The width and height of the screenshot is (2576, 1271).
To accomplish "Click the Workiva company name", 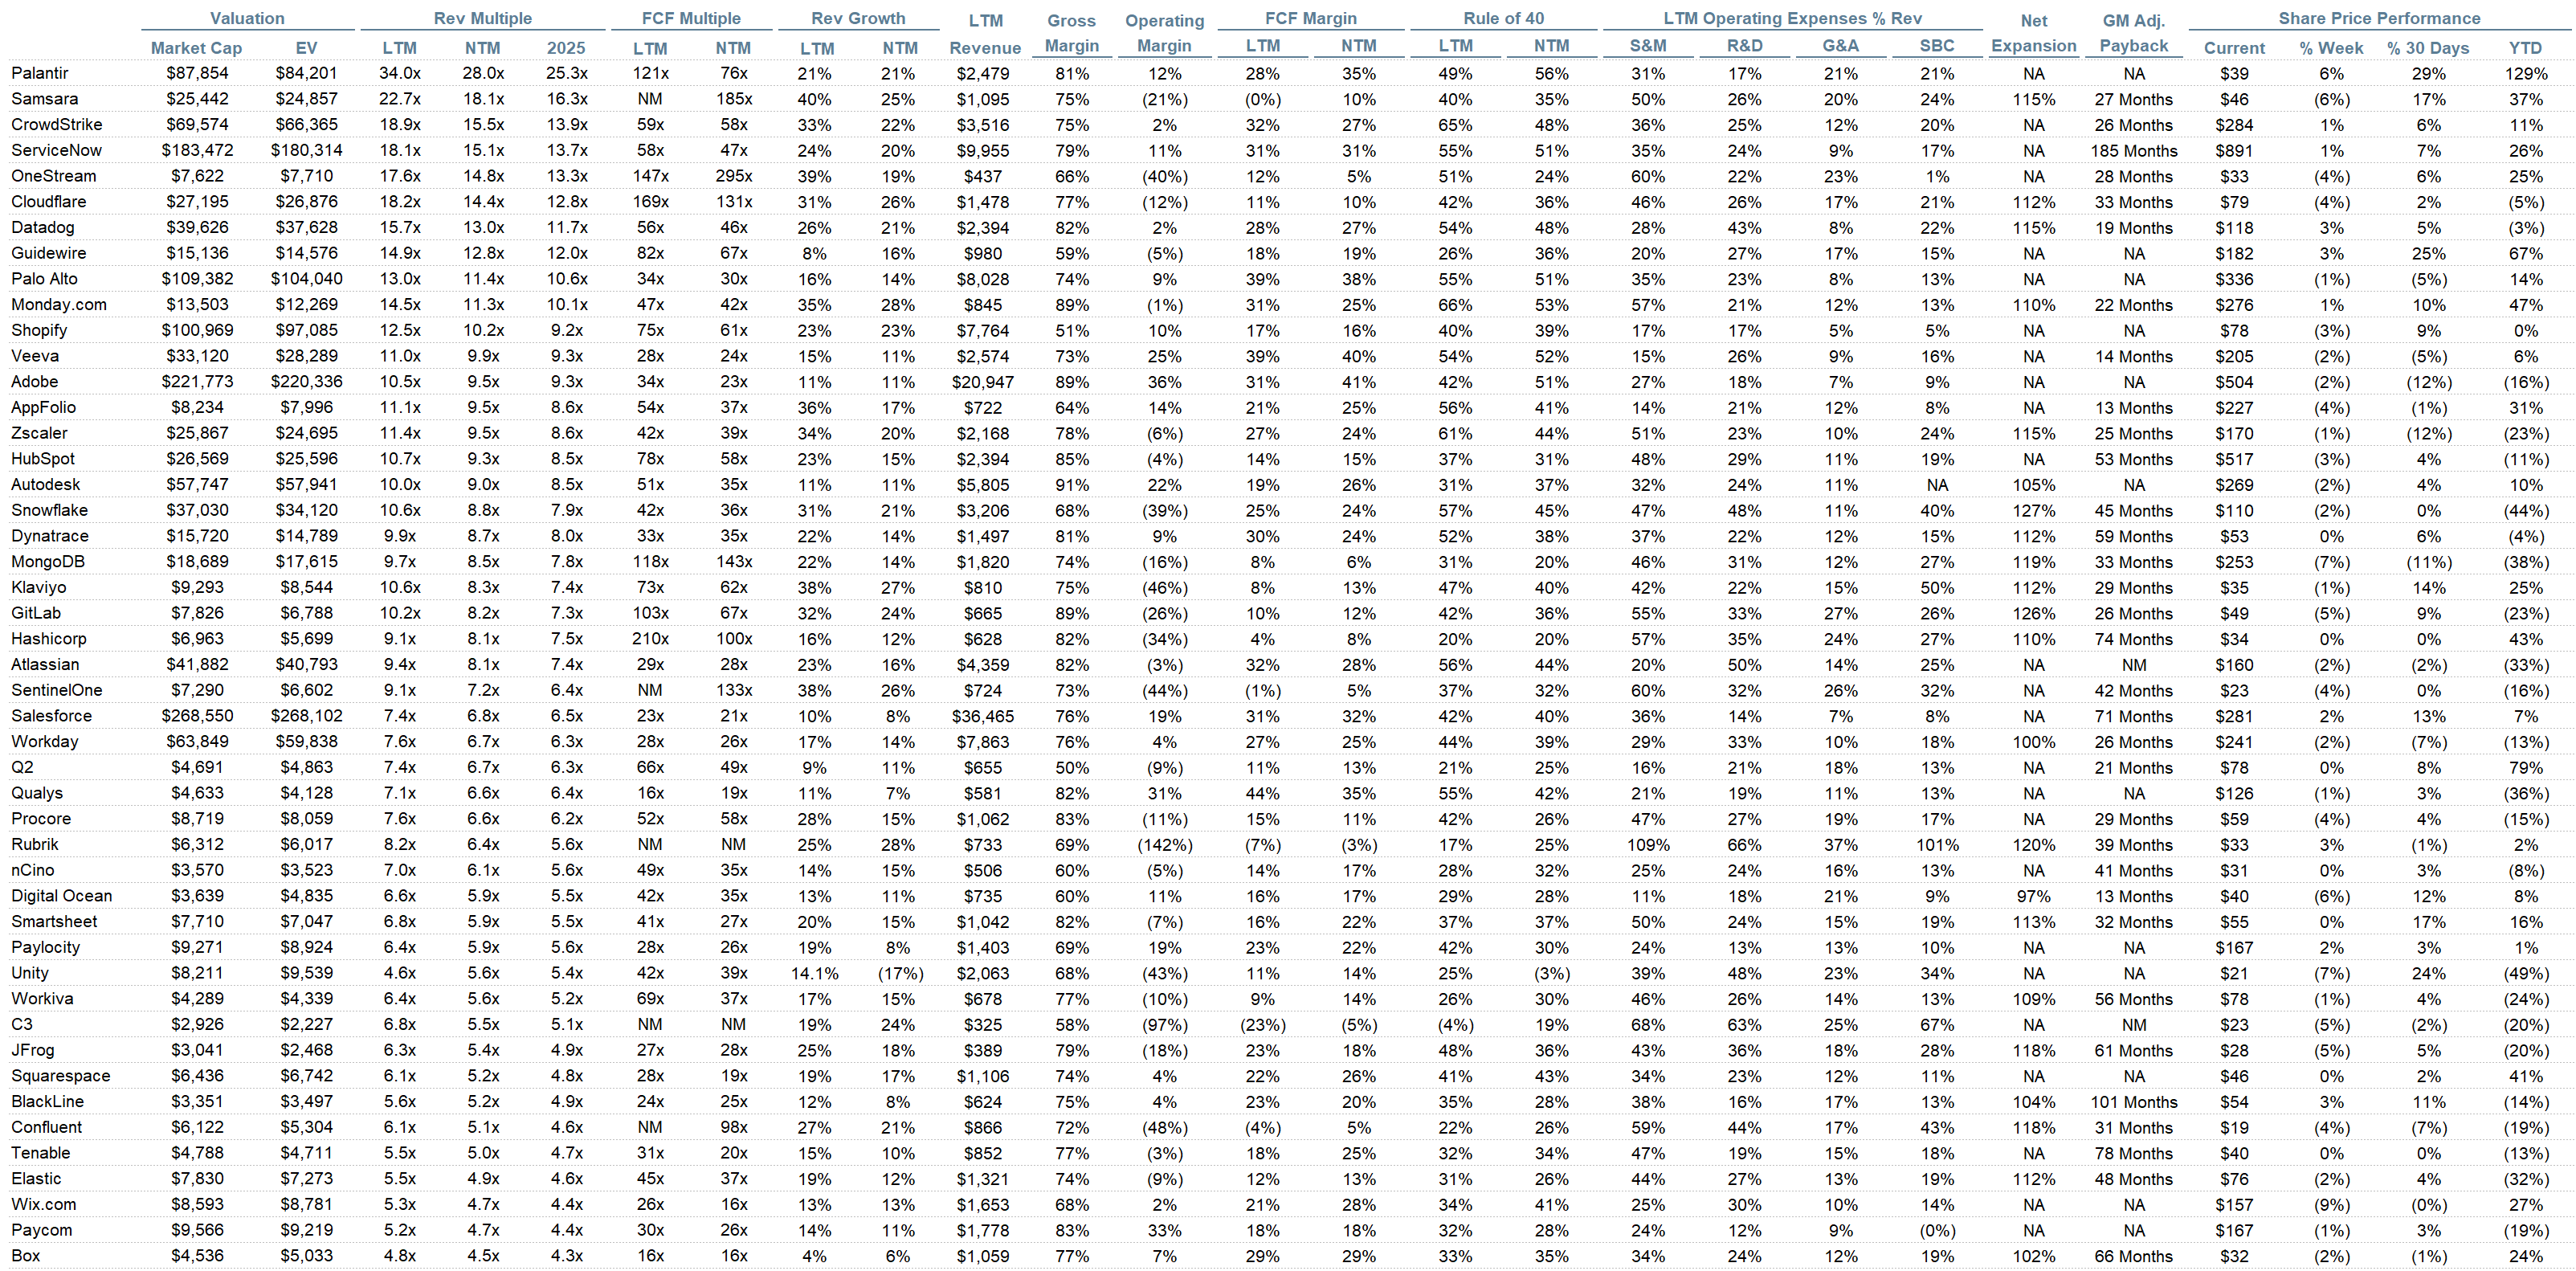I will coord(42,999).
